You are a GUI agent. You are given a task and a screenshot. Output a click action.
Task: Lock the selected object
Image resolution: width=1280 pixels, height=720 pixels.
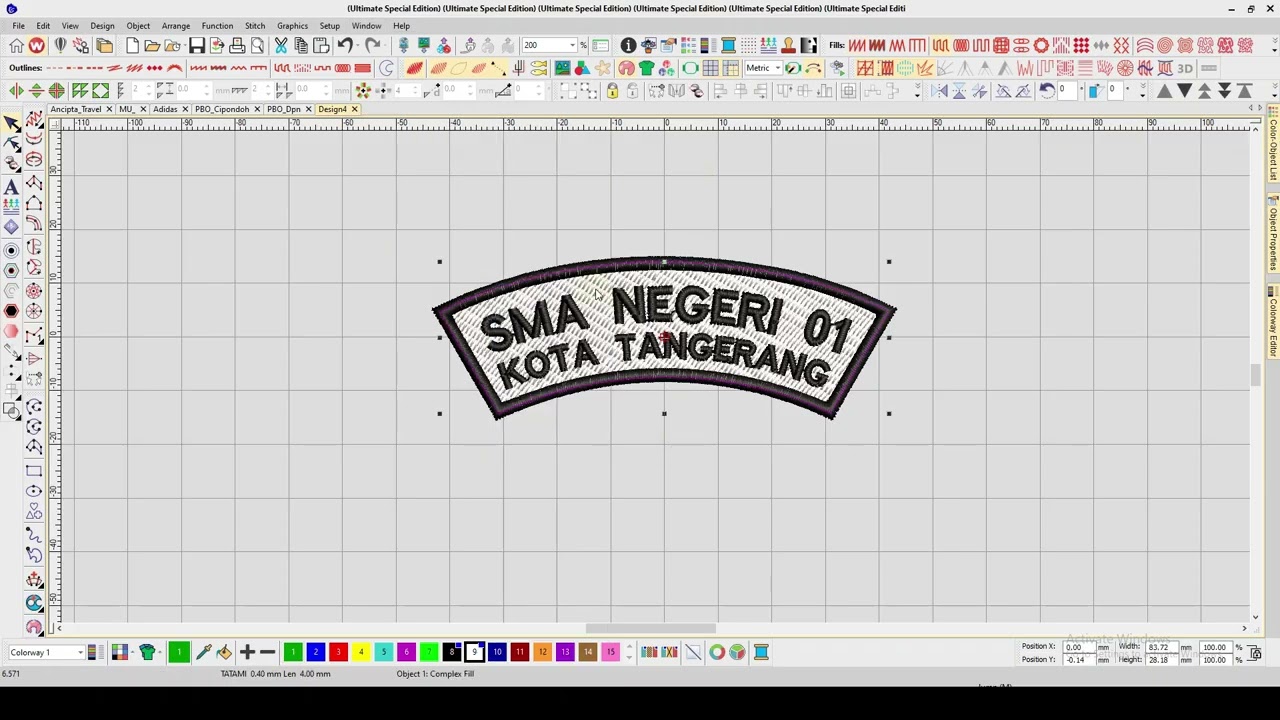(x=612, y=91)
